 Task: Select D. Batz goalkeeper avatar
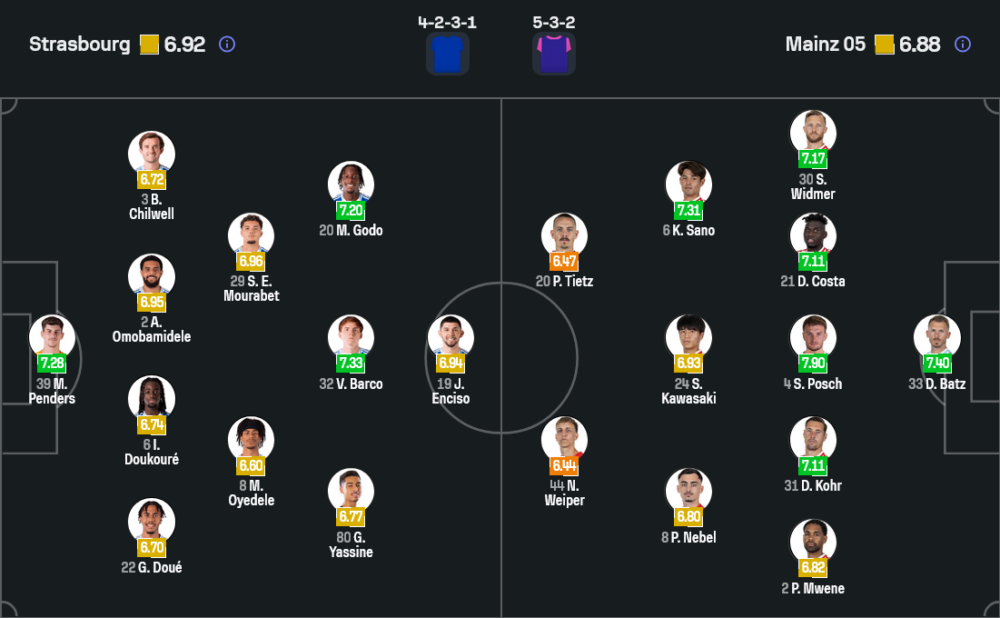(937, 337)
